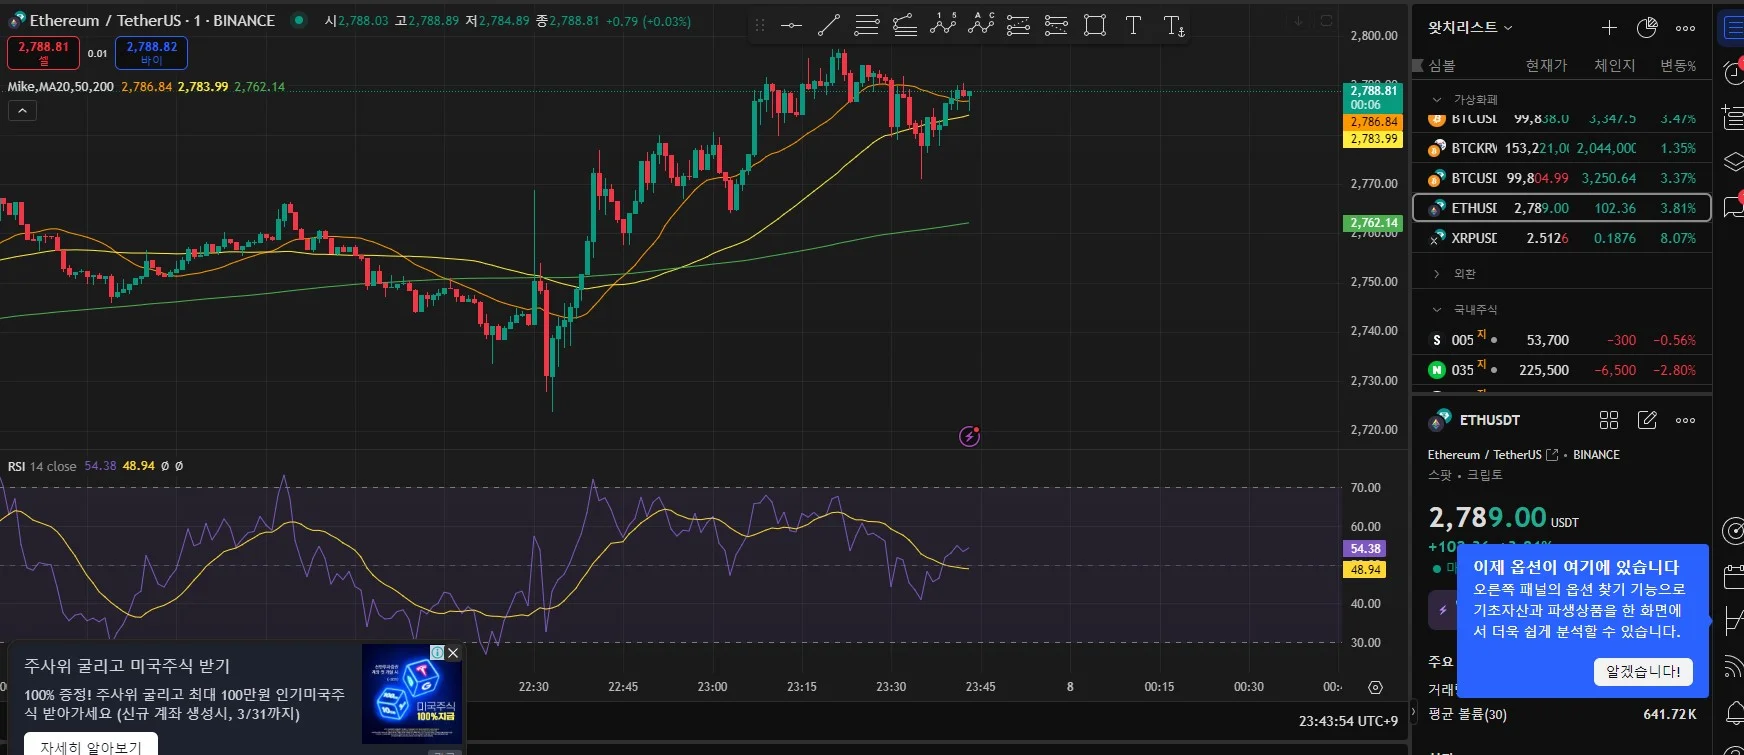This screenshot has width=1744, height=755.
Task: Click the RSI 54.38 value label
Action: tap(1364, 549)
